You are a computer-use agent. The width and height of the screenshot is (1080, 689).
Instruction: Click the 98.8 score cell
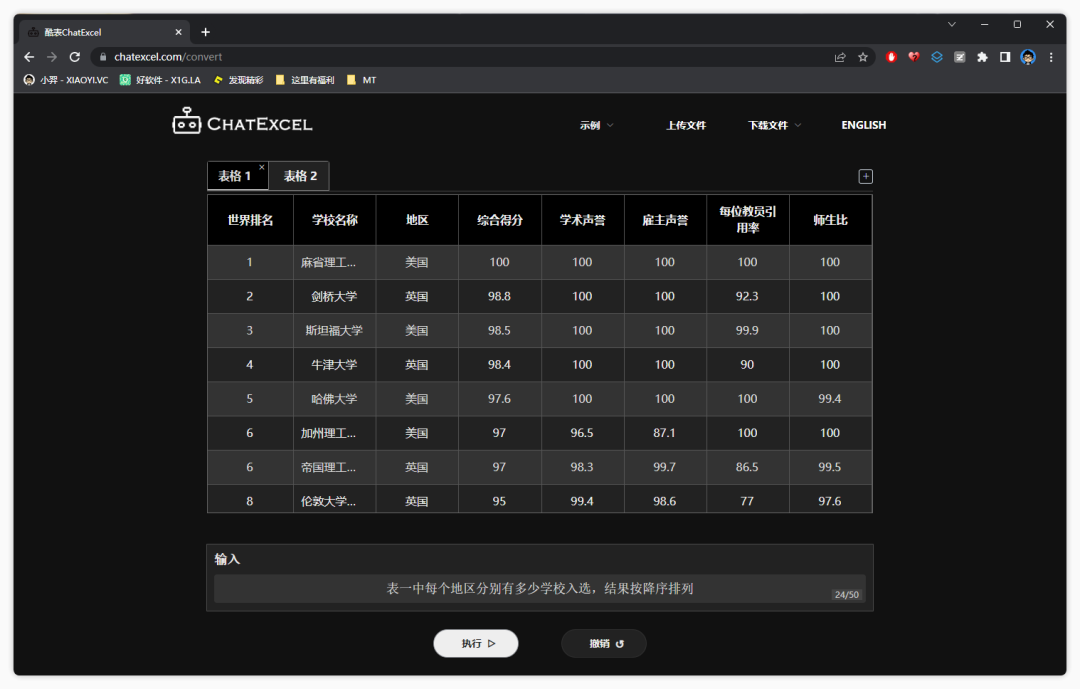click(x=500, y=296)
